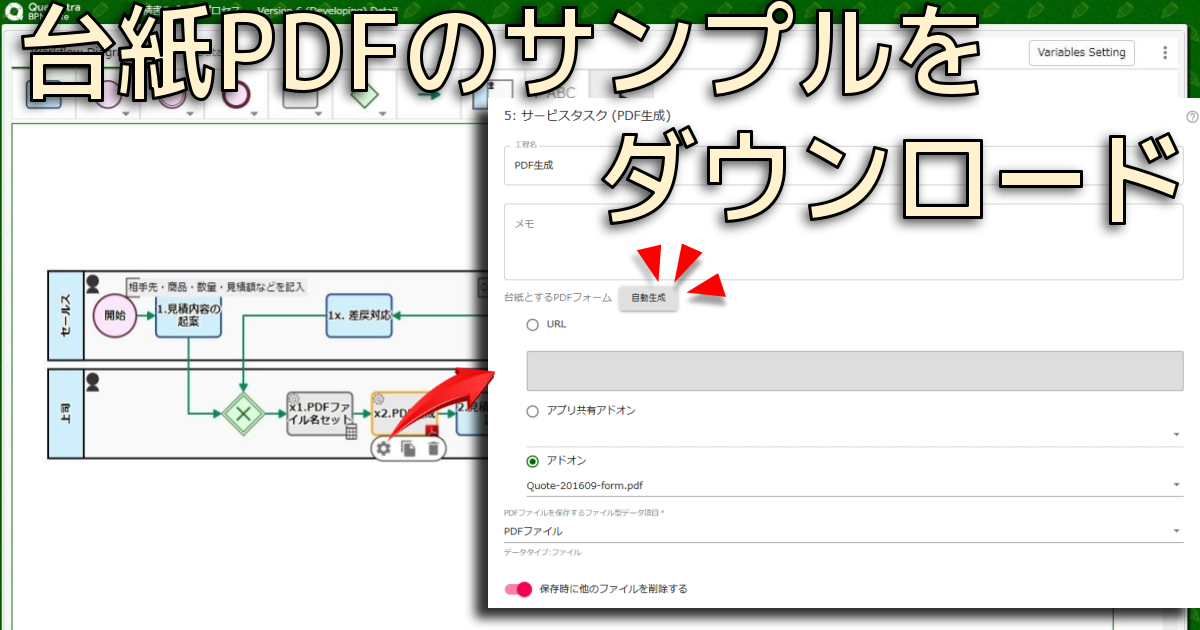1200x630 pixels.
Task: Expand the アプリ共有アドオン dropdown arrow
Action: point(1177,435)
